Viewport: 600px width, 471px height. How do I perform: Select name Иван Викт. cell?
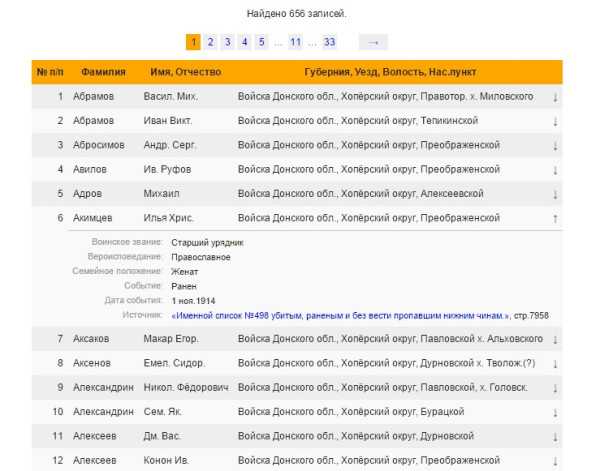[168, 121]
